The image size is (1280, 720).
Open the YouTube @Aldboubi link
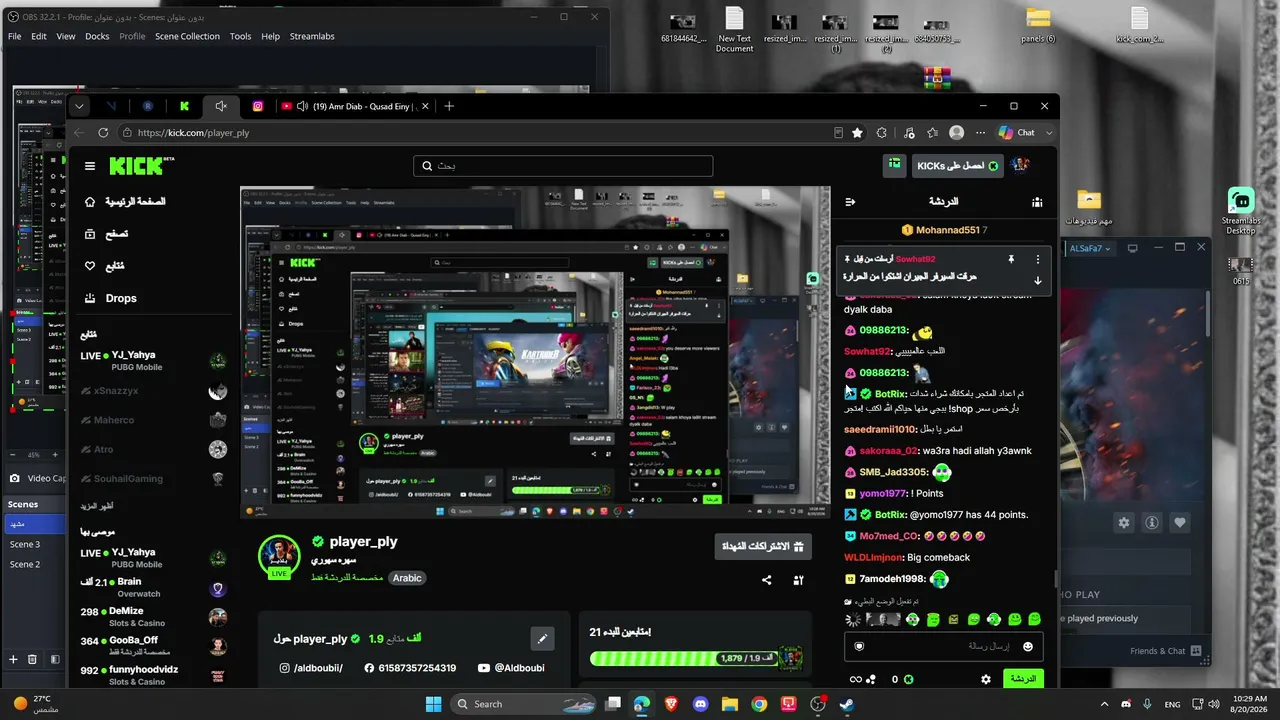click(511, 668)
